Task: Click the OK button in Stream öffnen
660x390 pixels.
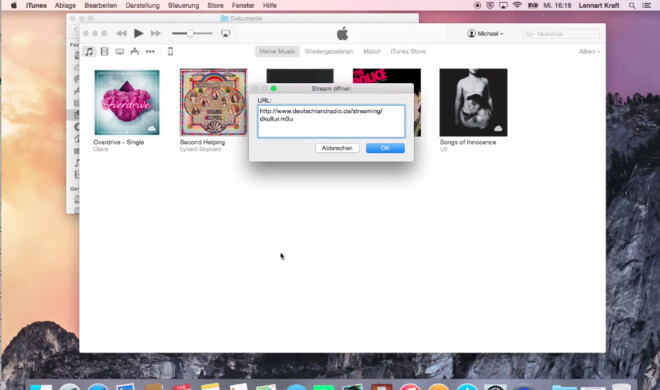Action: tap(385, 148)
